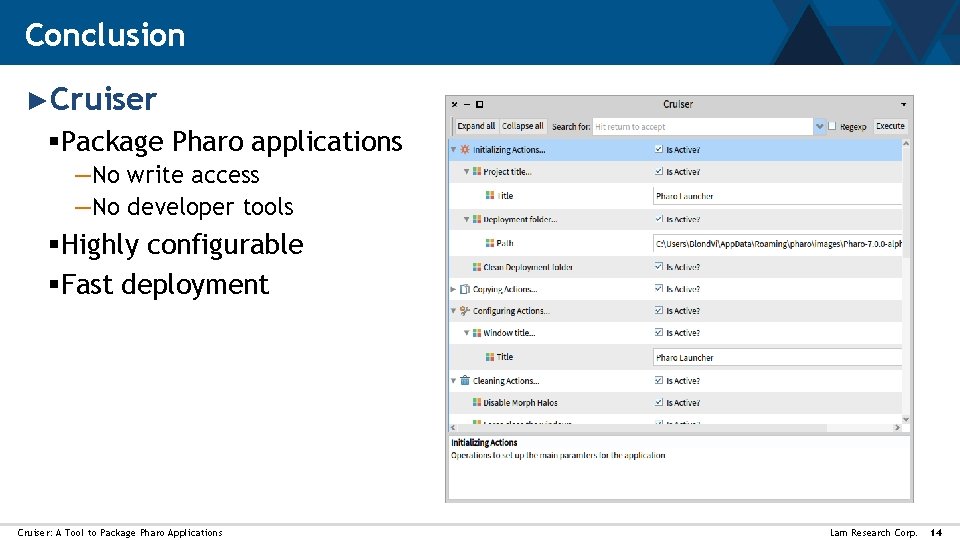
Task: Toggle Is Active for Deployment folder
Action: (659, 219)
